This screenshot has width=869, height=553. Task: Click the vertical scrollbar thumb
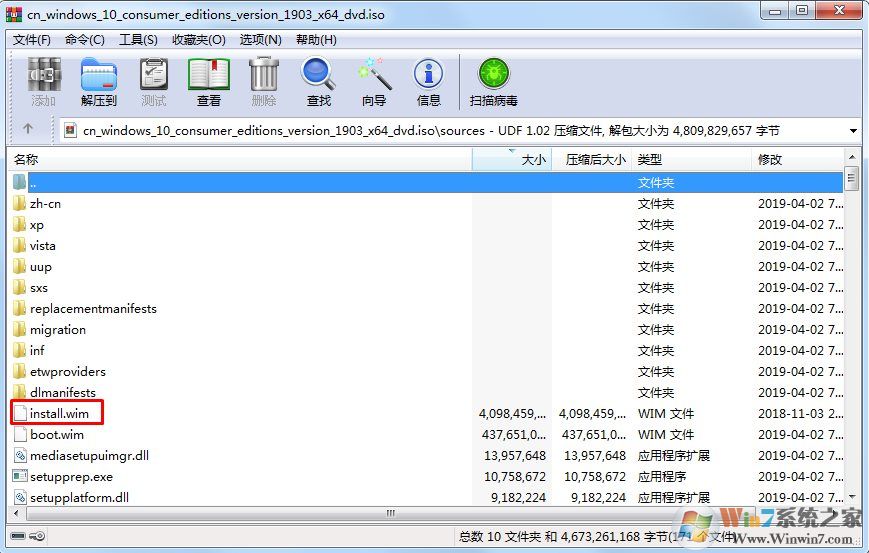(x=852, y=178)
